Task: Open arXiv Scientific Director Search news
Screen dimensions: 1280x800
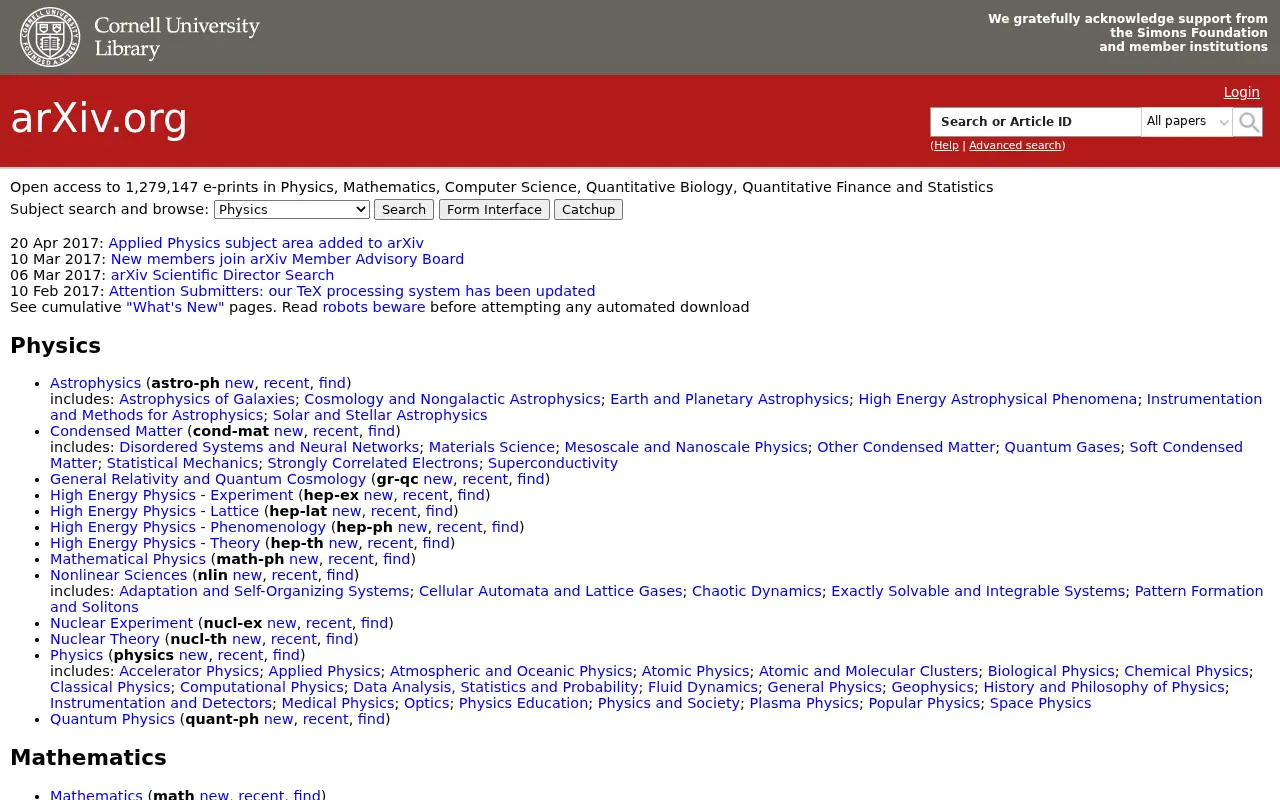Action: (x=222, y=275)
